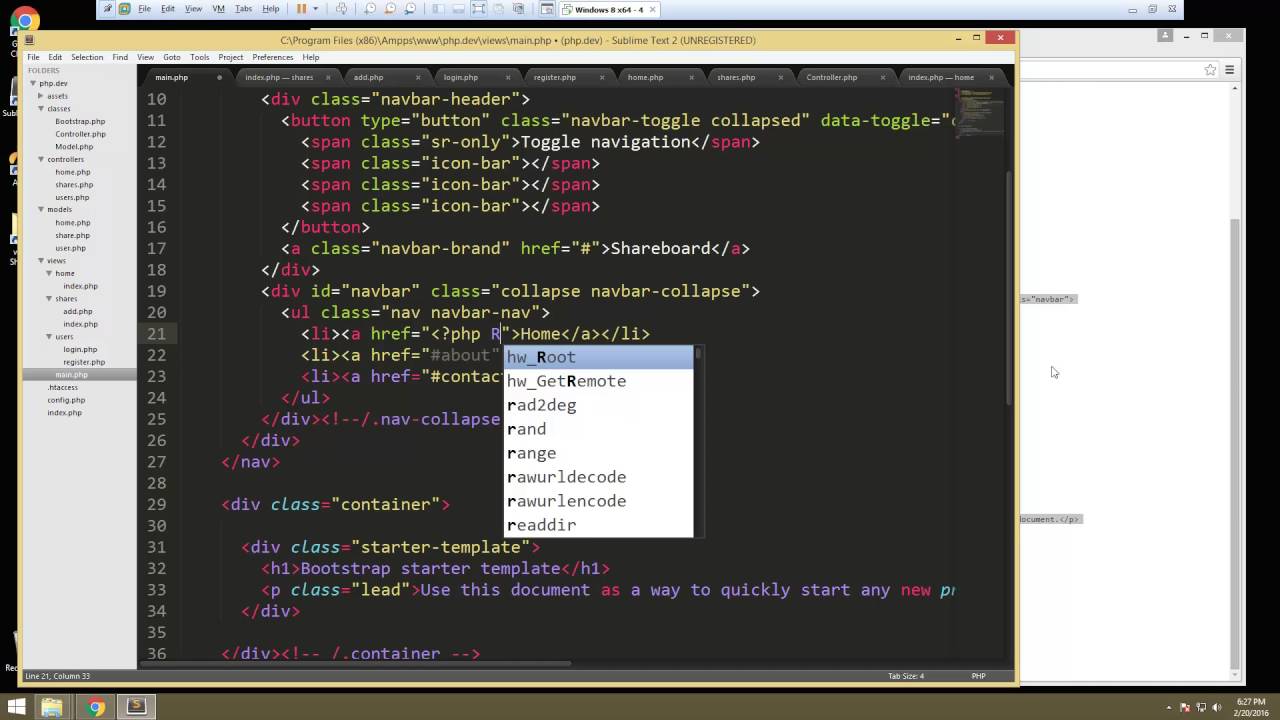Open the dropdown arrow beside pause
1280x720 pixels.
[316, 9]
